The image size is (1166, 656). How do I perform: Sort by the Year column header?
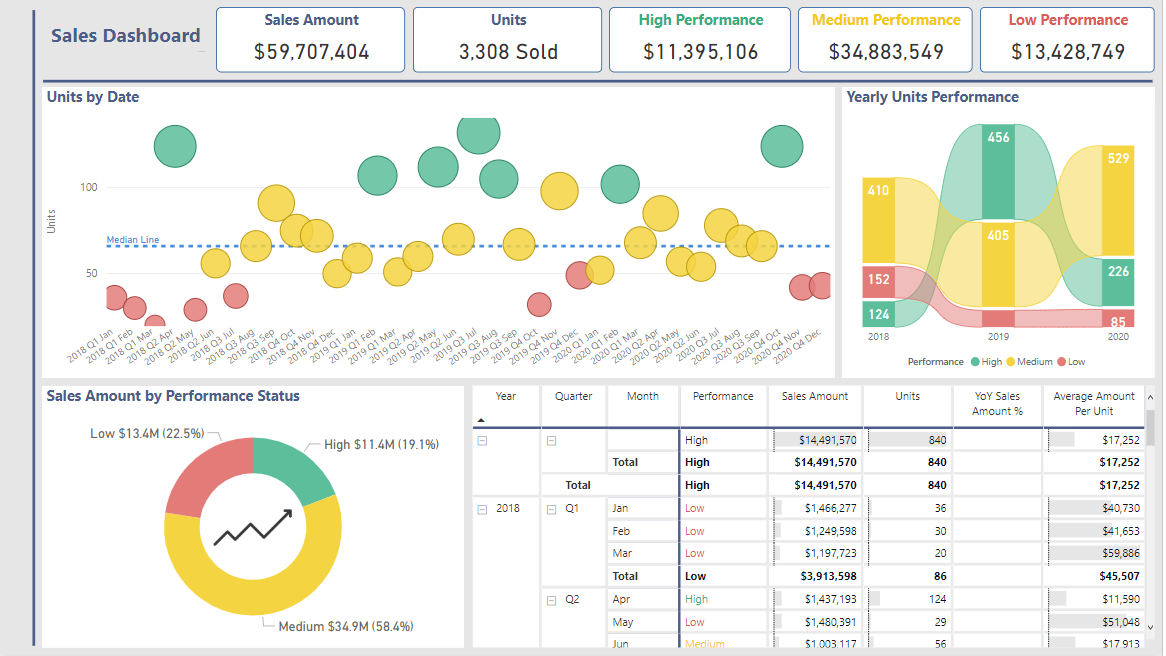(506, 396)
